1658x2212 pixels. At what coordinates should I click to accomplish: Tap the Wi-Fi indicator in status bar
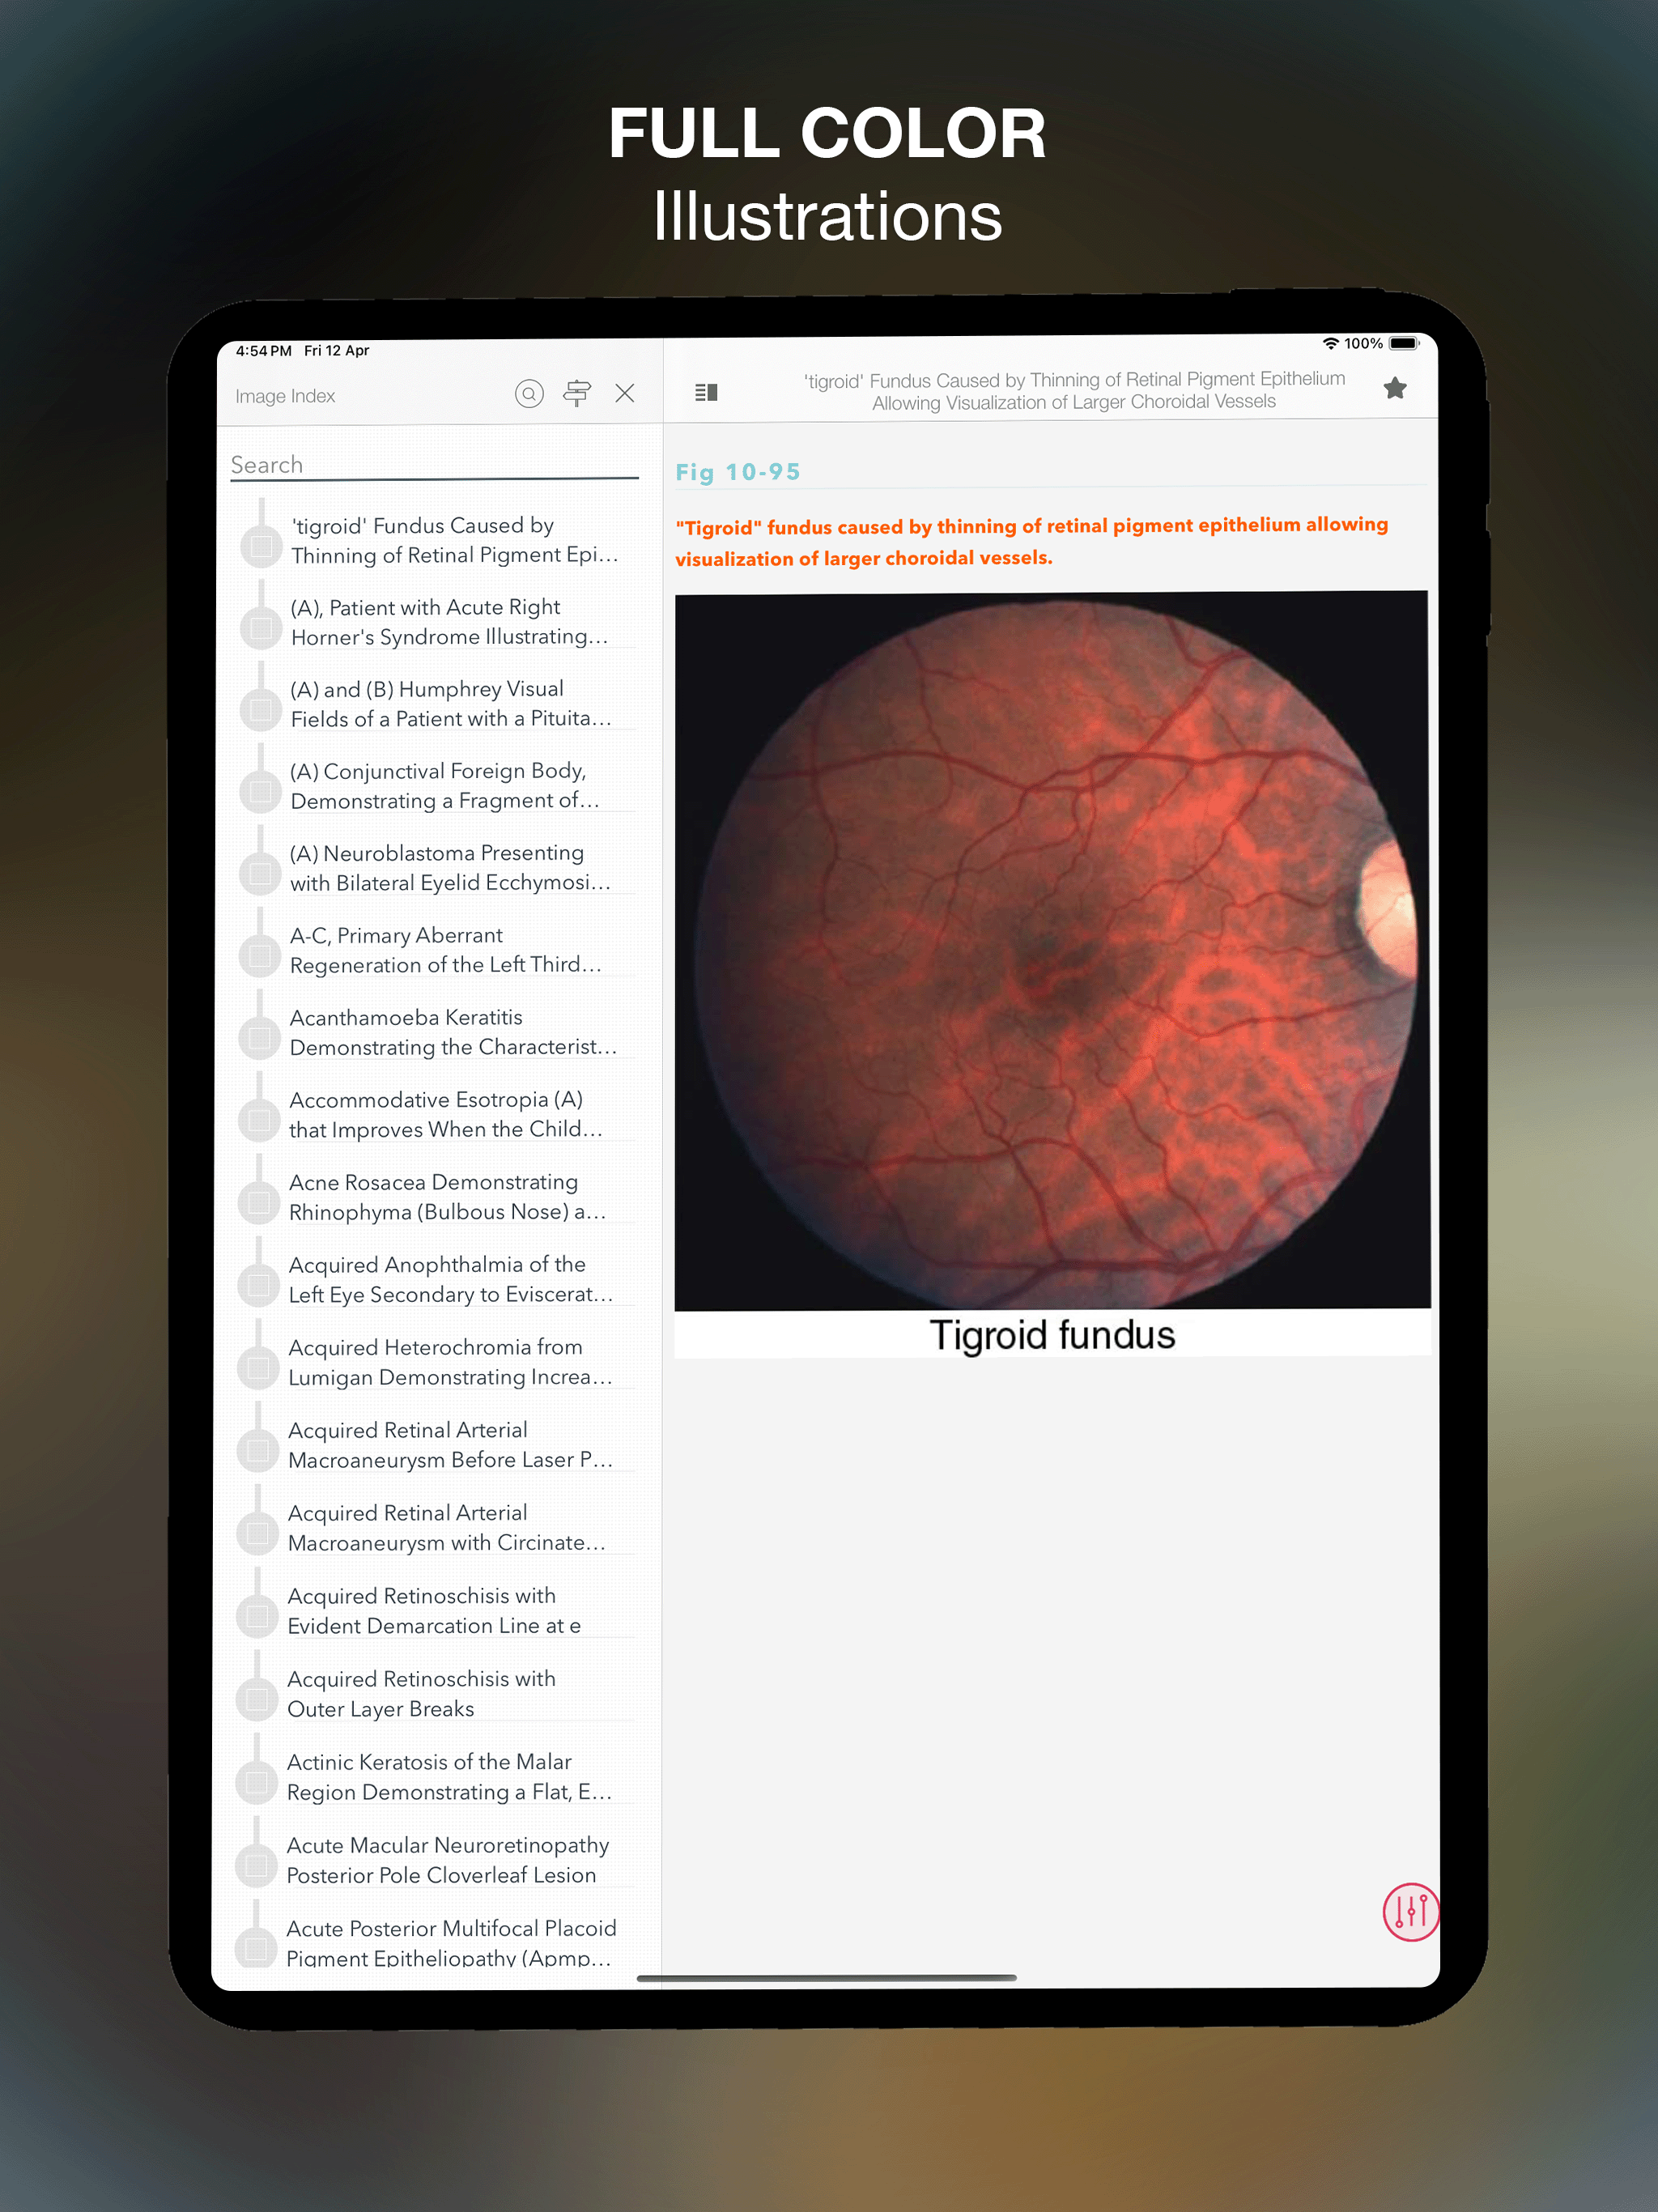1330,343
